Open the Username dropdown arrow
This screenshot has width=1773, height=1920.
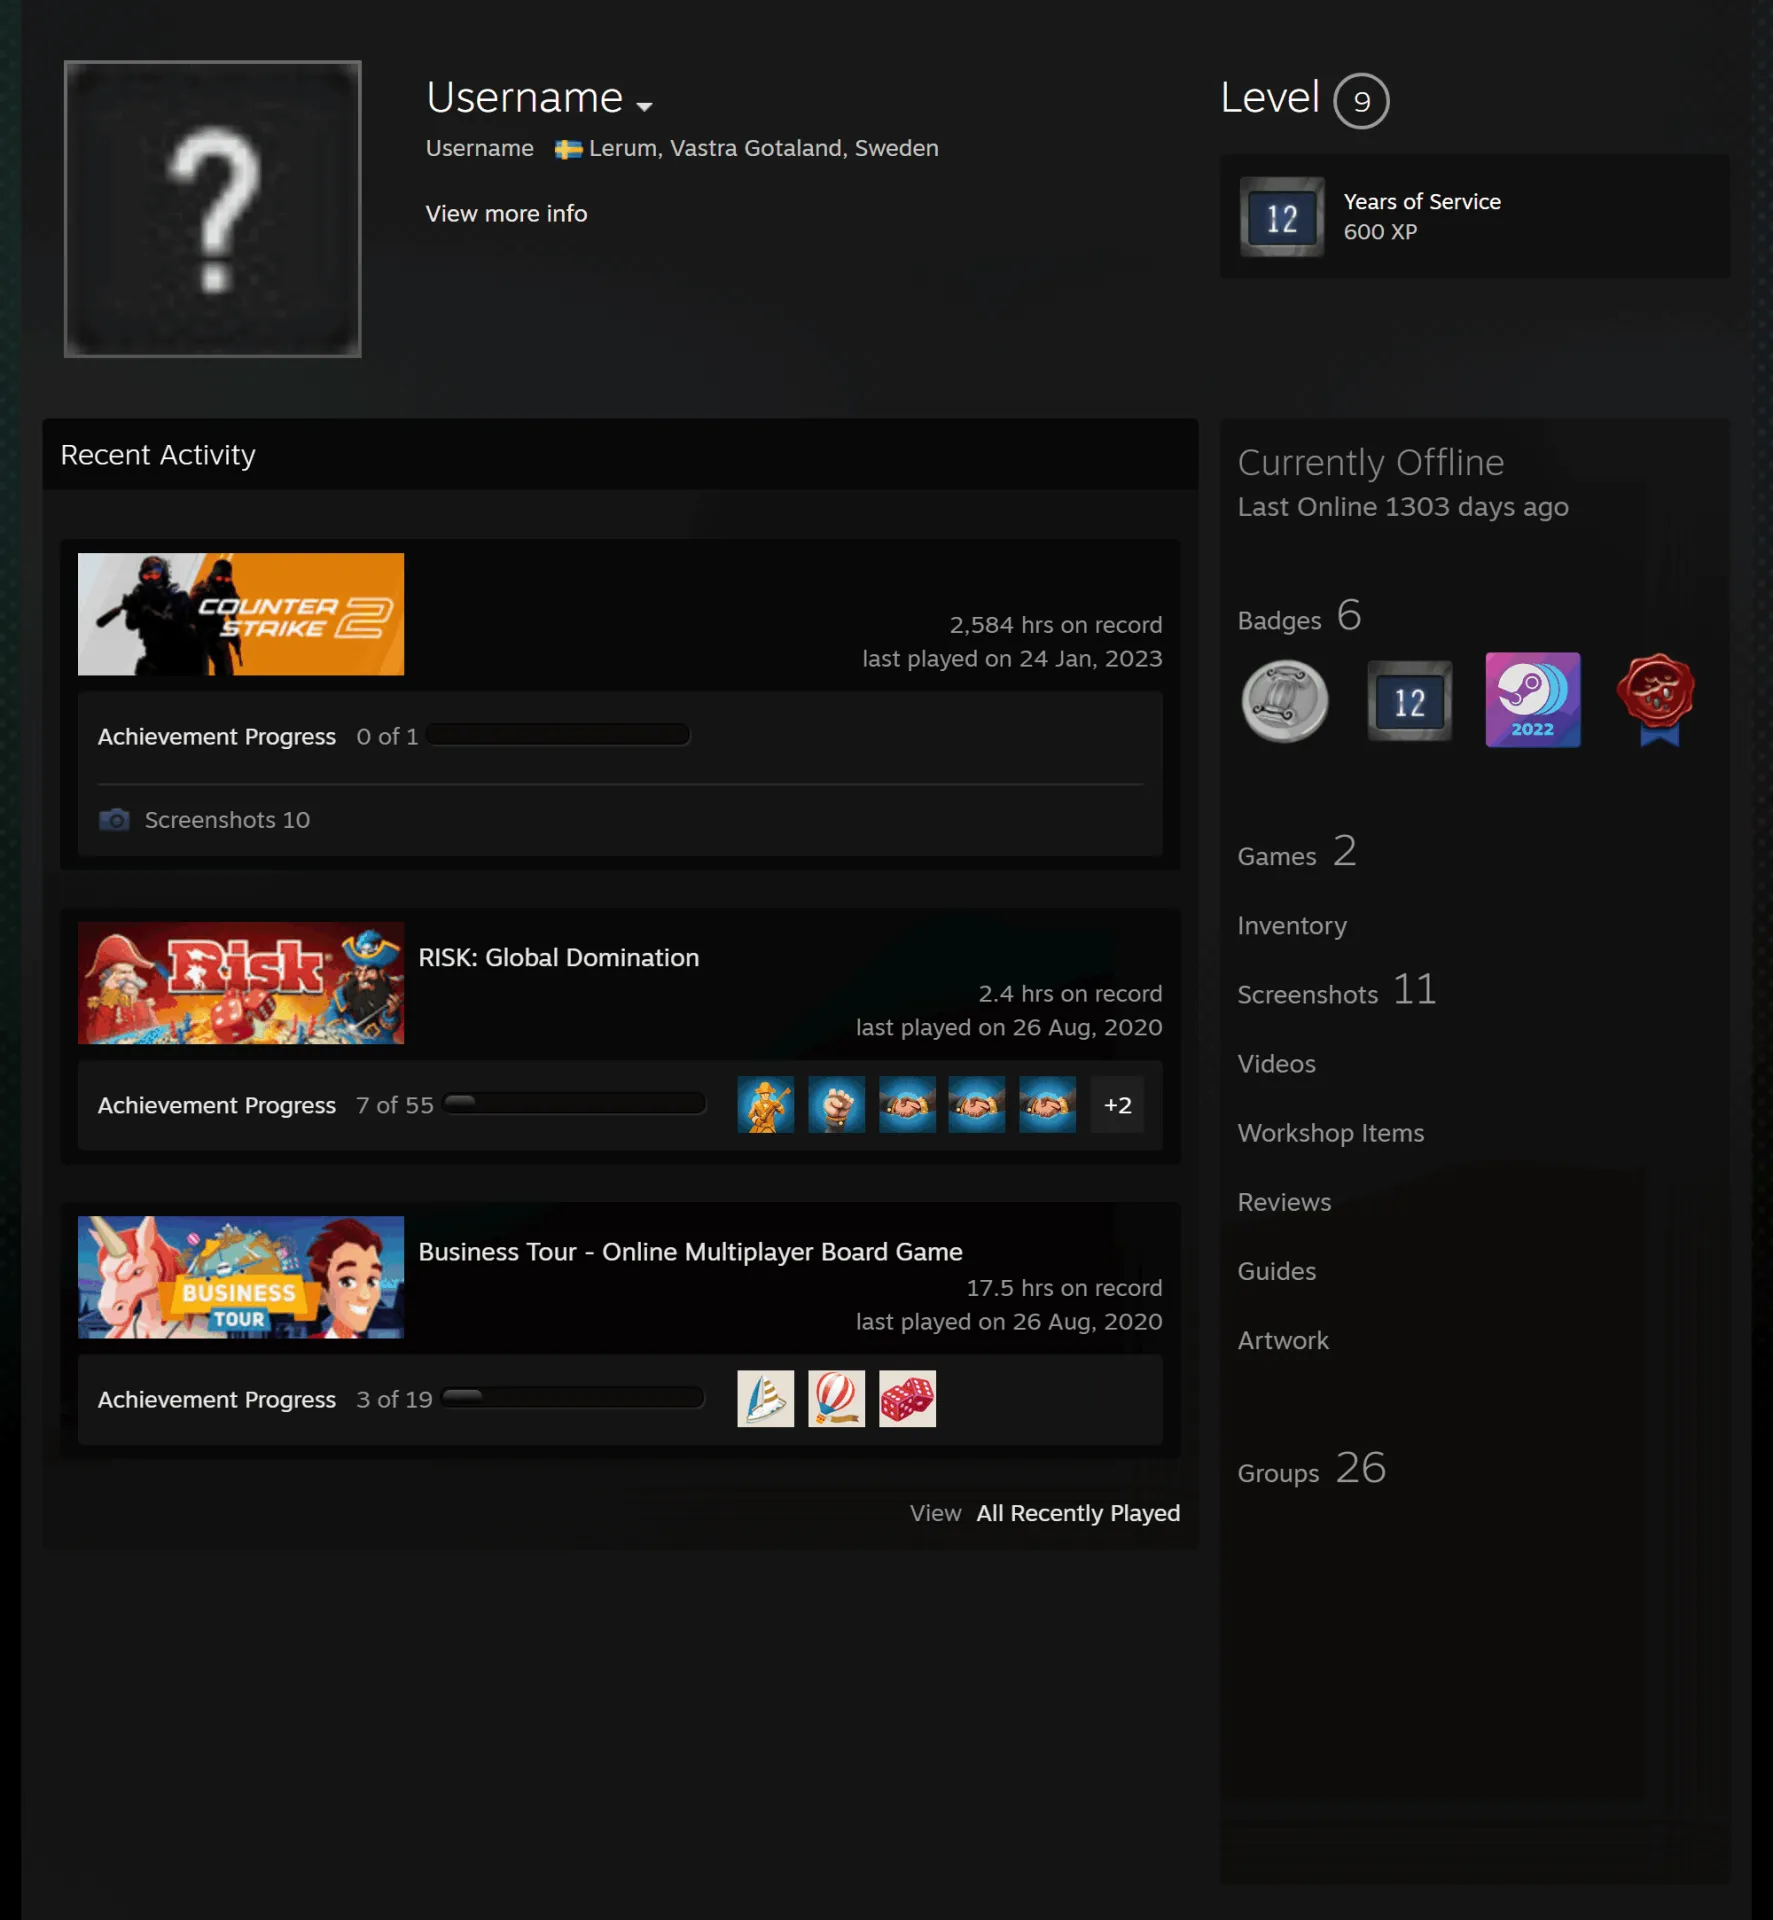tap(644, 105)
